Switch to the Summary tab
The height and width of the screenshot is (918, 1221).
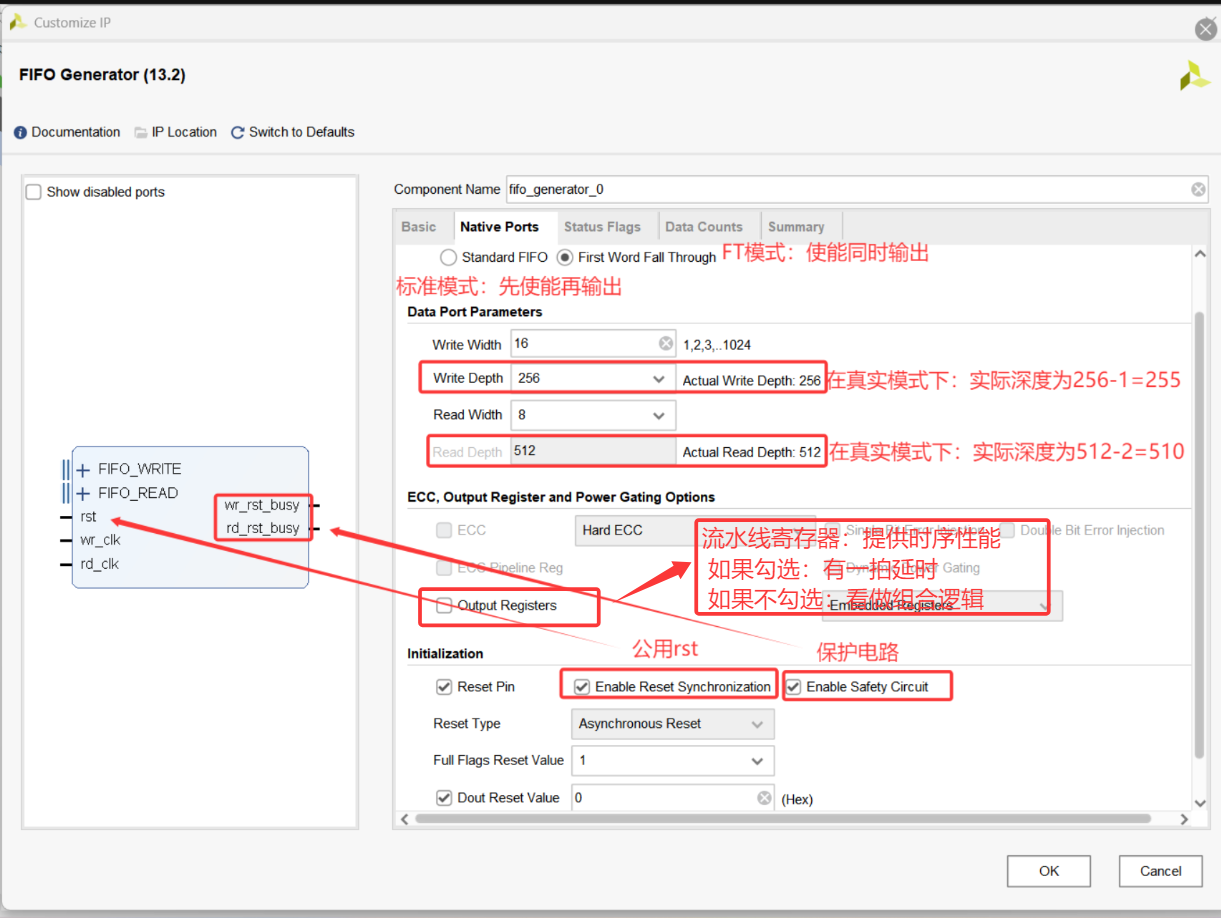(796, 227)
